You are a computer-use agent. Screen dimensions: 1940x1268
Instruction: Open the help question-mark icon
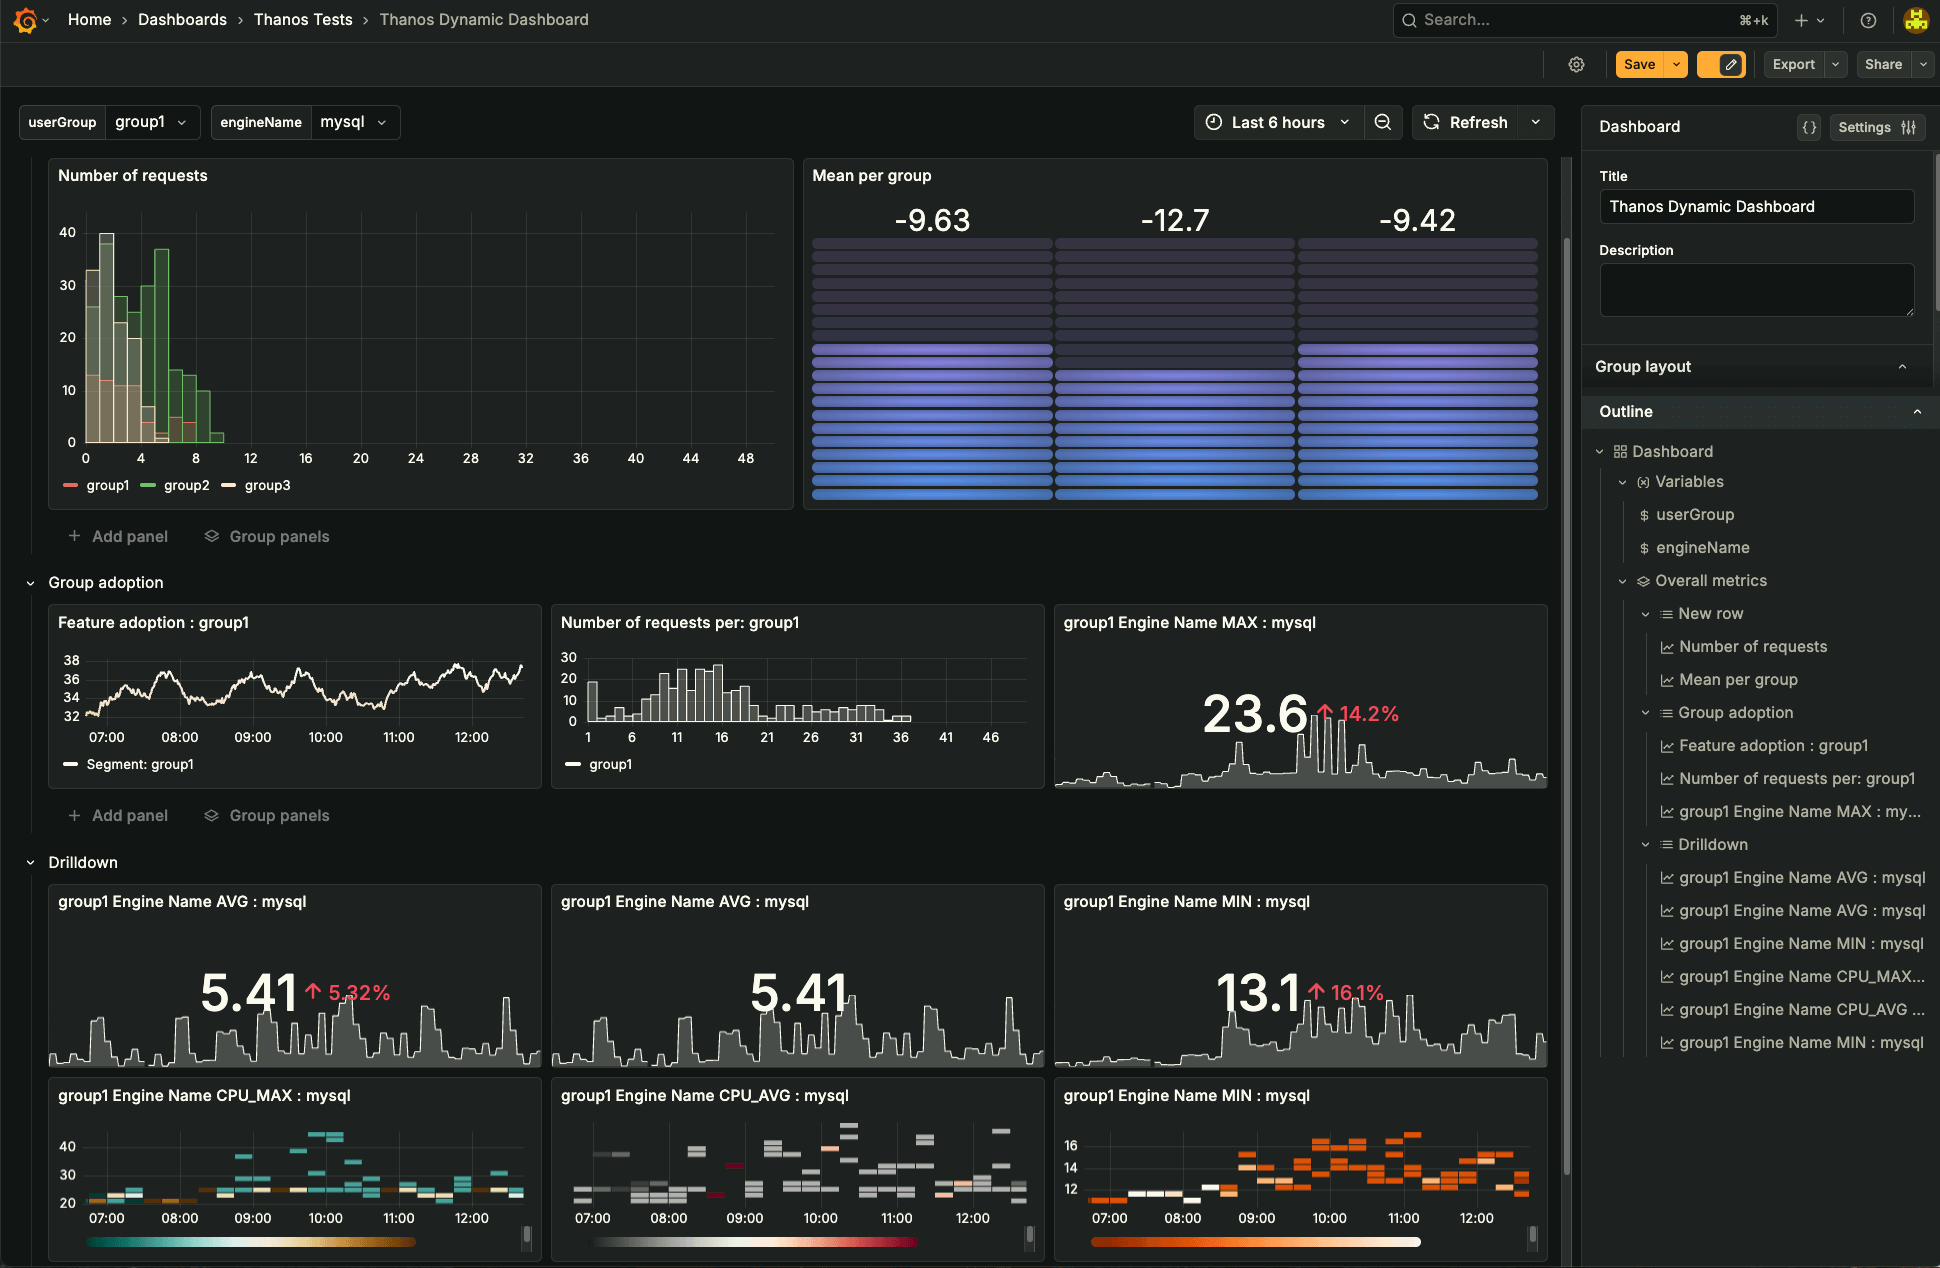tap(1868, 20)
